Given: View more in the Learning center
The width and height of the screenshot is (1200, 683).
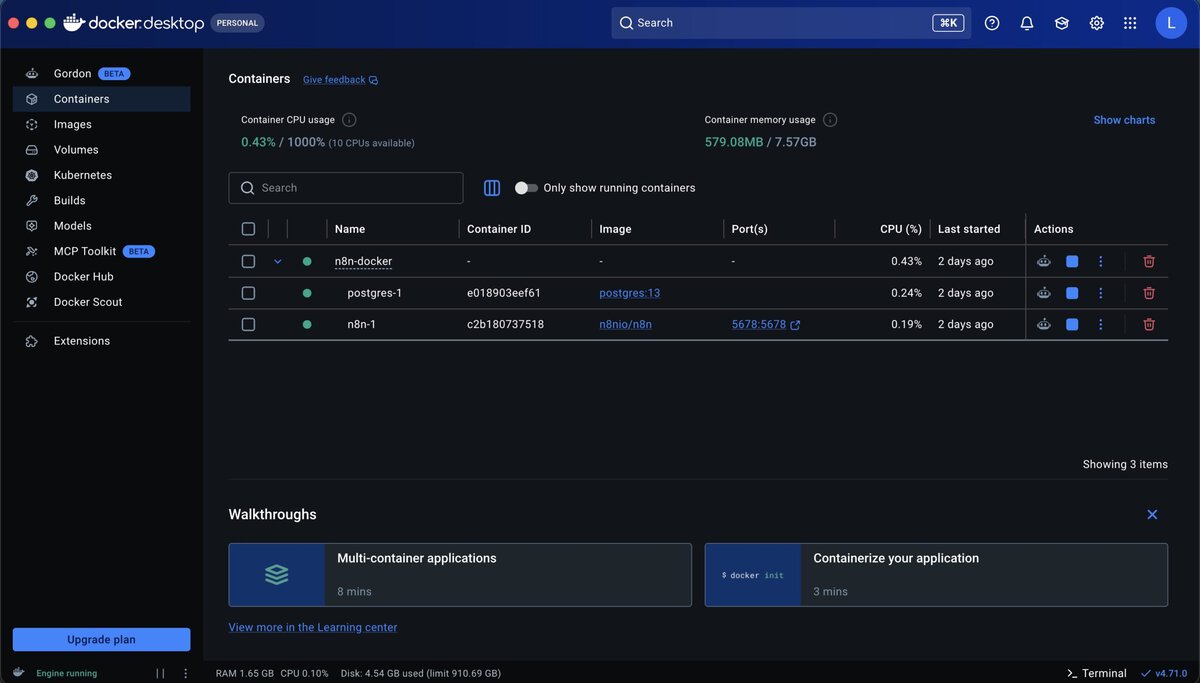Looking at the screenshot, I should [313, 627].
